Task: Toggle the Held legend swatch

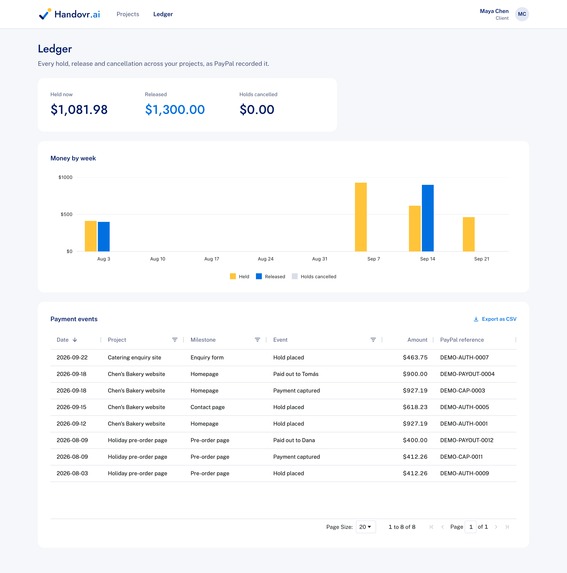Action: [233, 276]
